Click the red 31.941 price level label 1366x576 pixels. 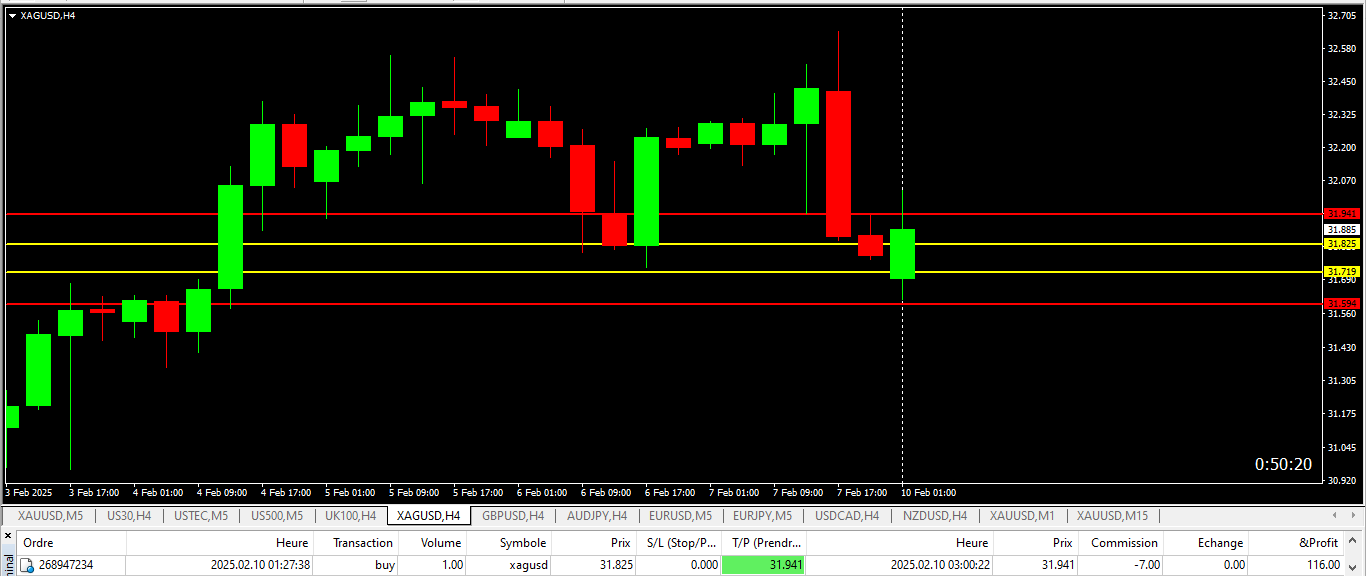[1341, 214]
